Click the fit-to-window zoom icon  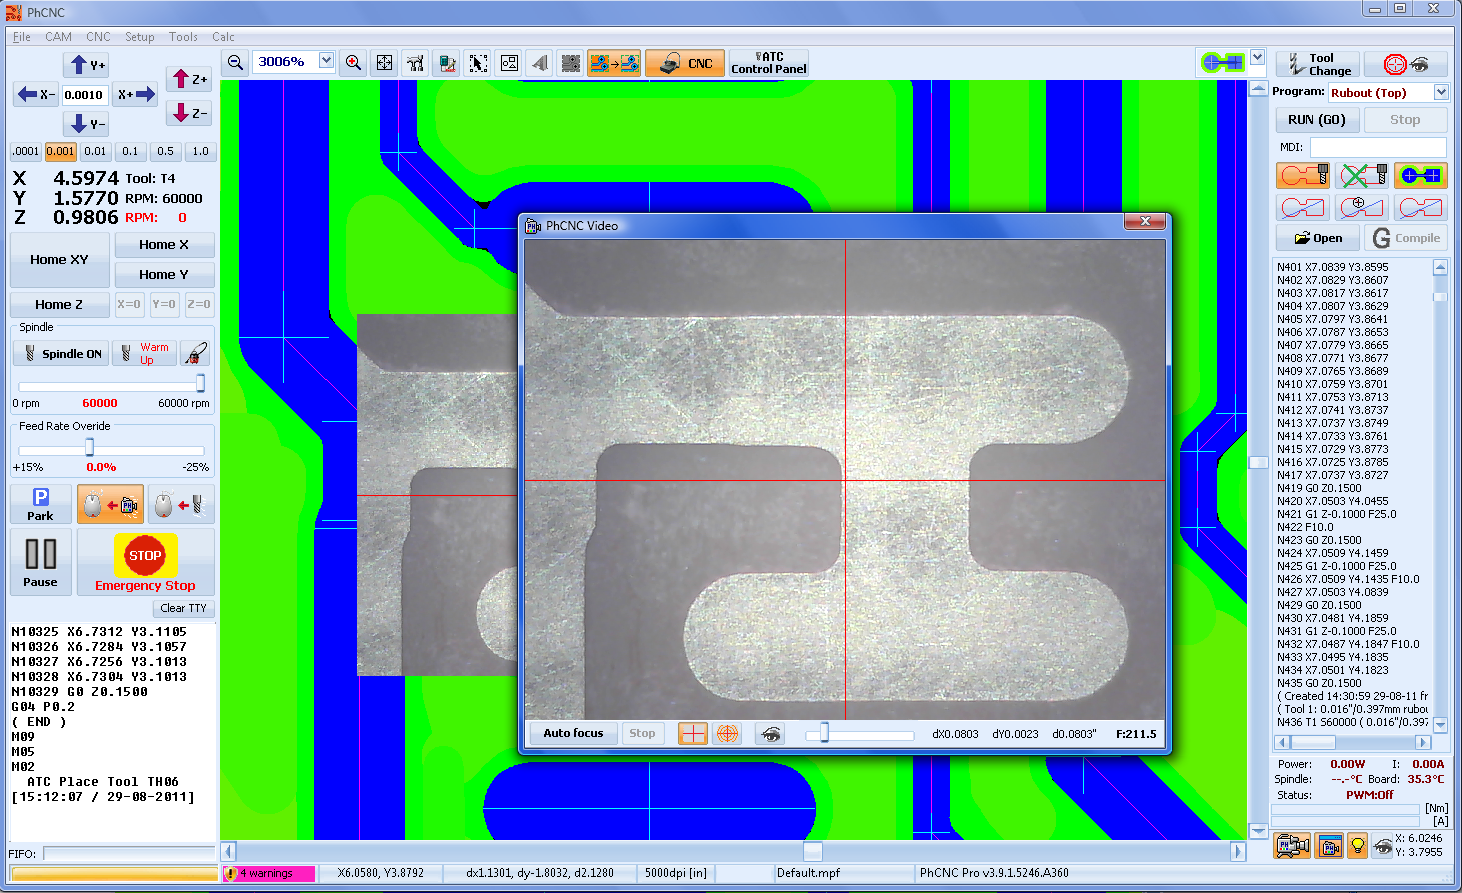[384, 63]
